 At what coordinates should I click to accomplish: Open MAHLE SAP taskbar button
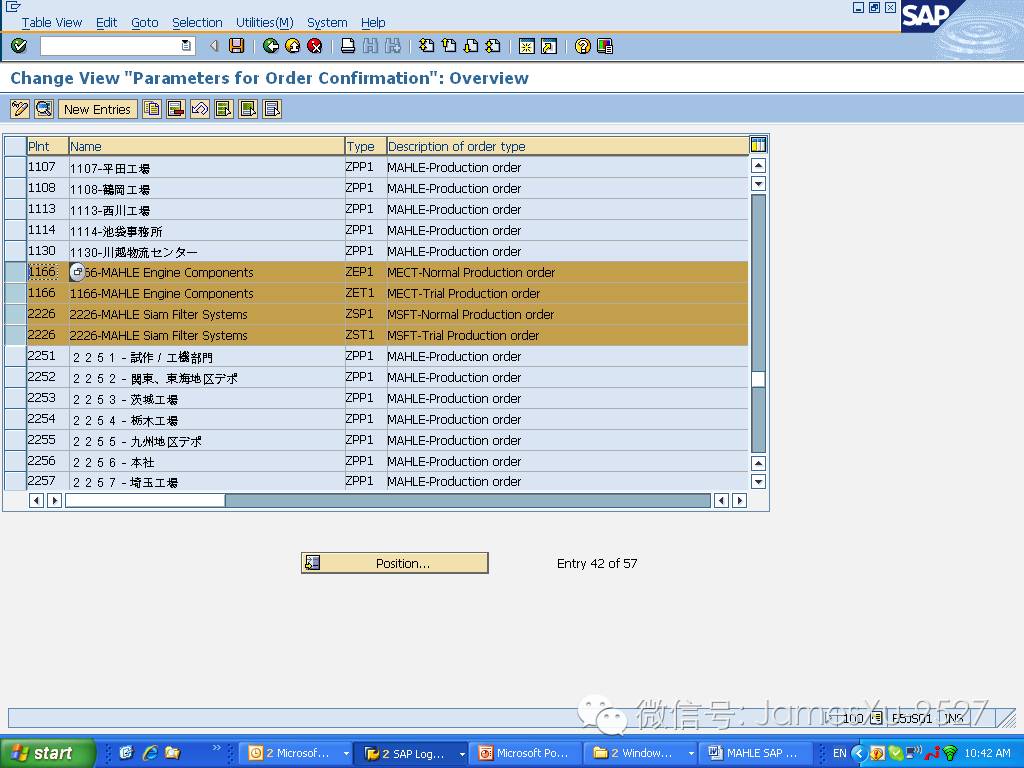click(x=754, y=754)
